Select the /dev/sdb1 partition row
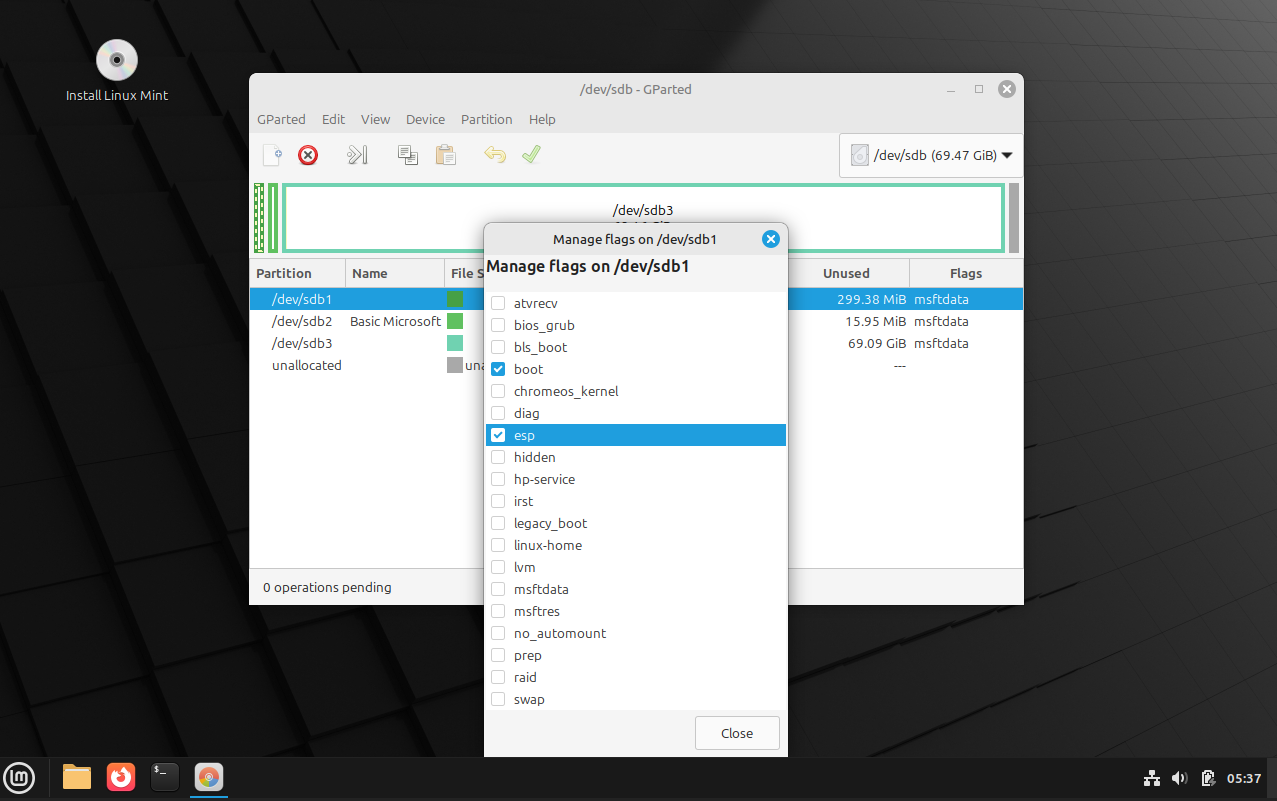Screen dimensions: 1277x801 pyautogui.click(x=636, y=299)
